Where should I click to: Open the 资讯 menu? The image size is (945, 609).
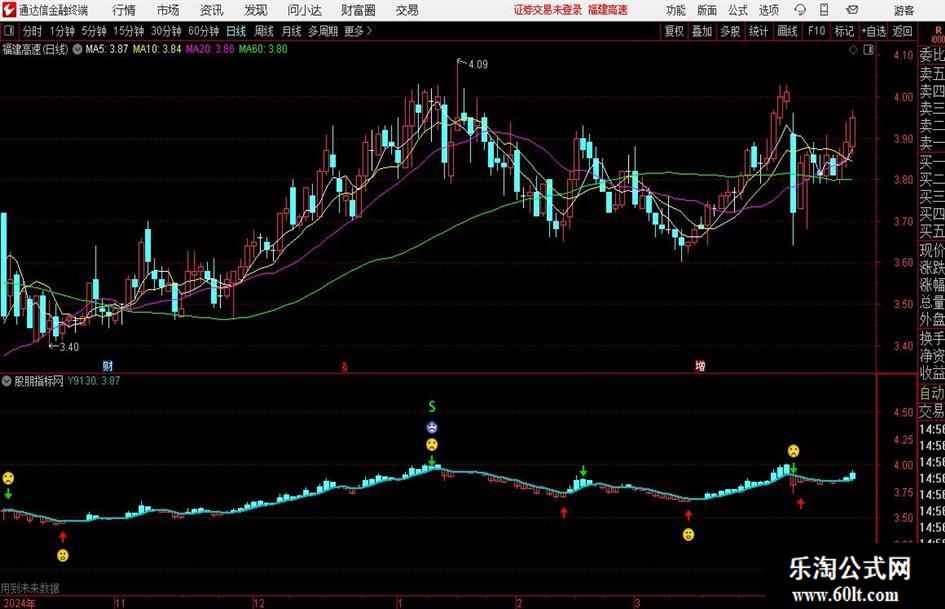[212, 10]
